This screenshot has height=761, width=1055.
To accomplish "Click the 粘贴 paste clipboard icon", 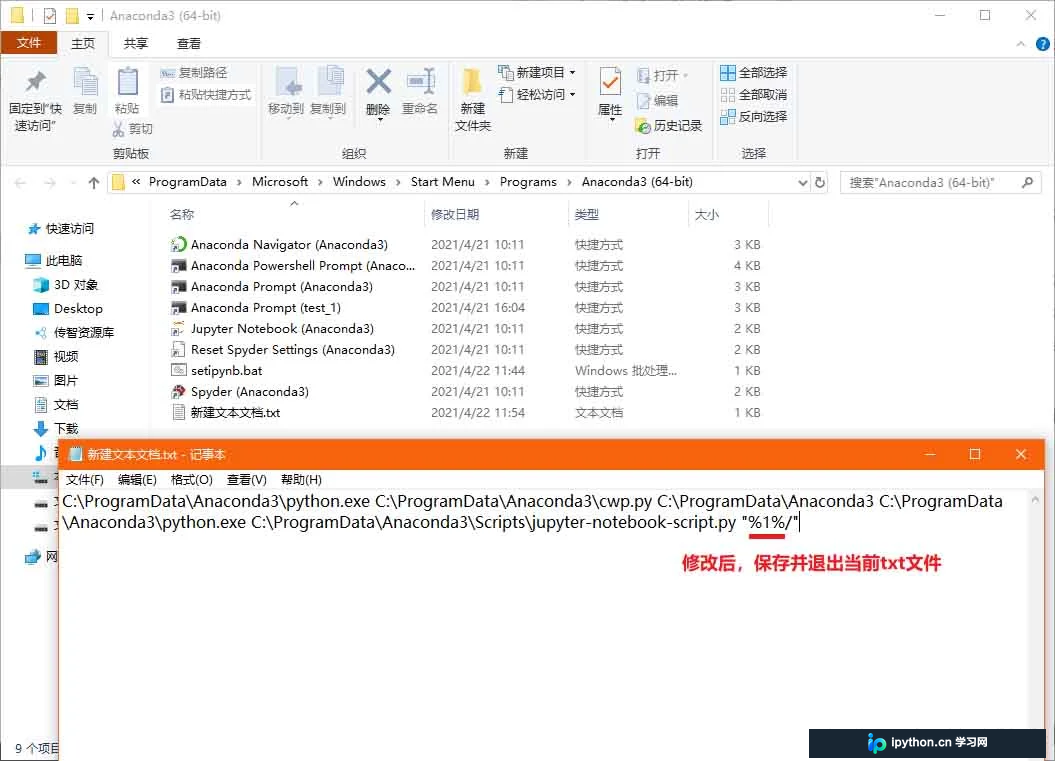I will coord(127,83).
